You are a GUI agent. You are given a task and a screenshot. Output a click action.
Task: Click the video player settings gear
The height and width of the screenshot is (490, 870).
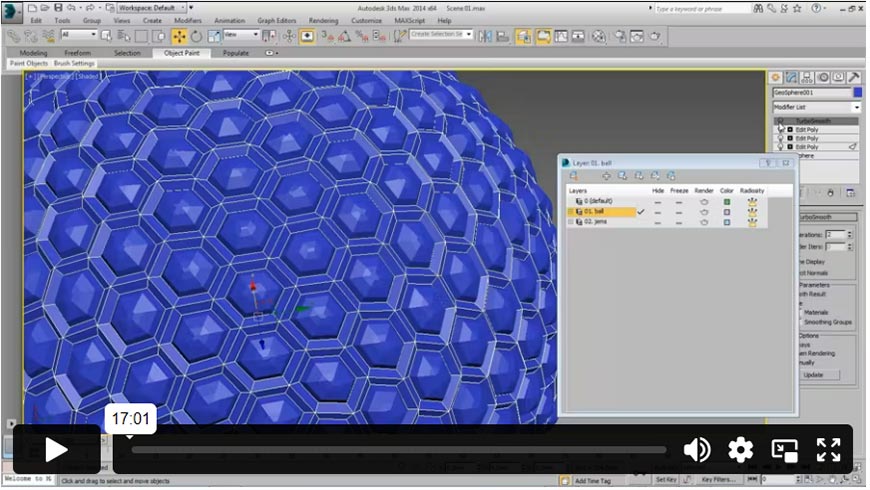point(740,450)
